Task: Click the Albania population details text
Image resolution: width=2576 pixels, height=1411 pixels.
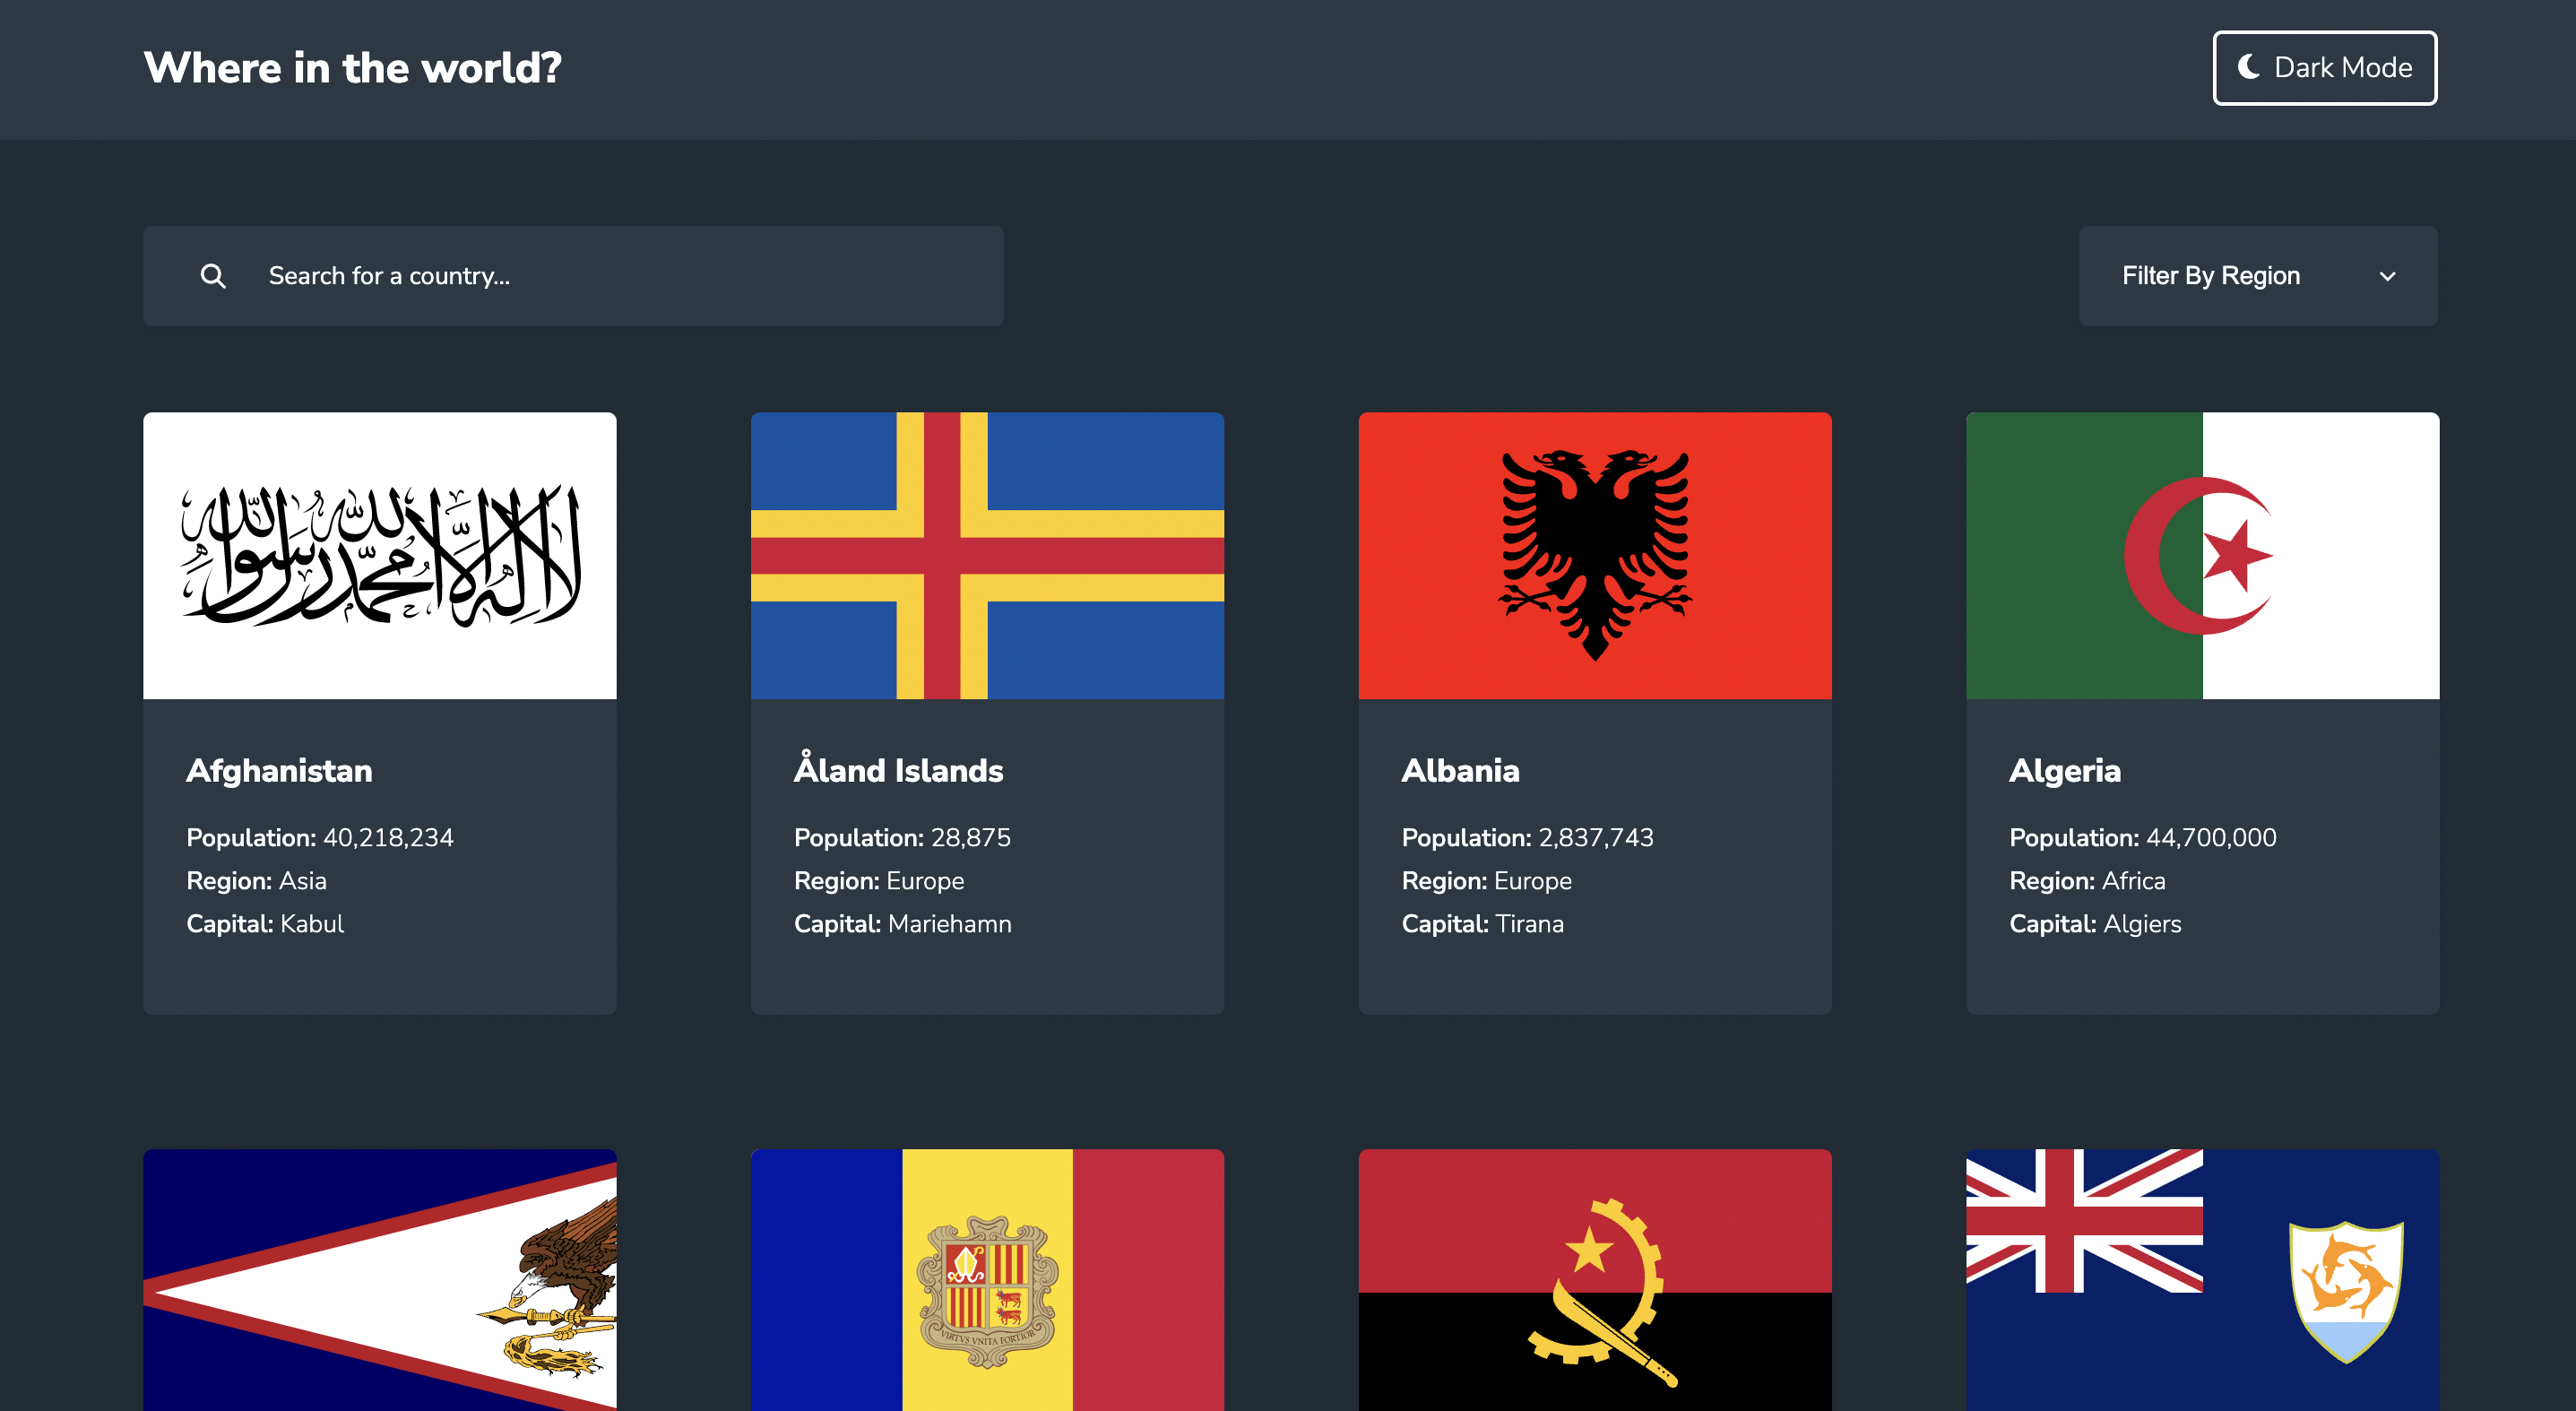Action: [x=1527, y=838]
